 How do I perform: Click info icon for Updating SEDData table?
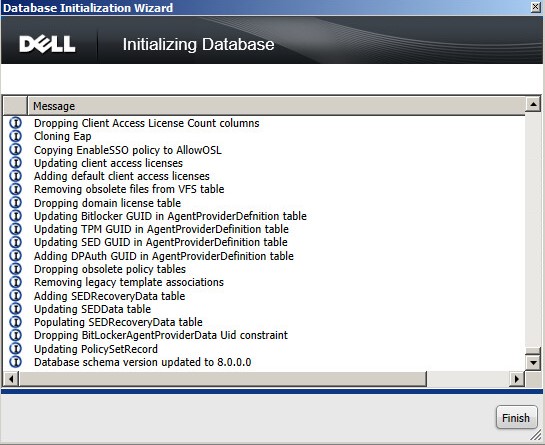[x=15, y=309]
